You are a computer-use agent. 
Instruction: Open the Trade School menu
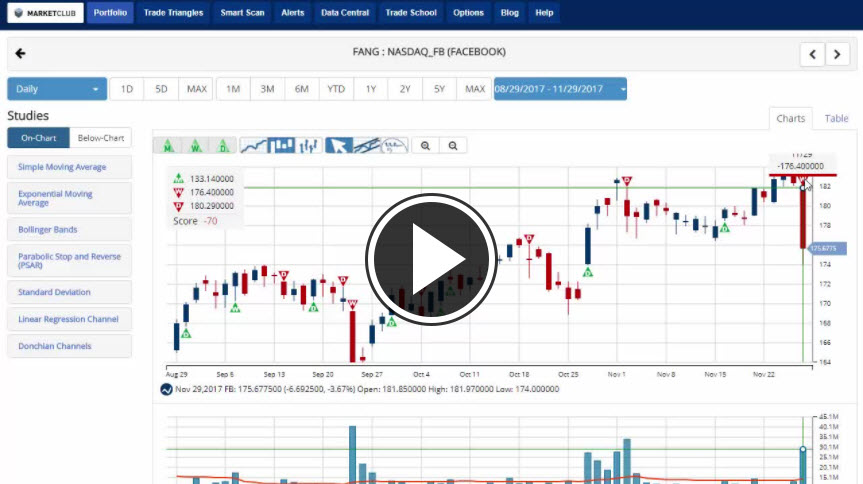(411, 13)
